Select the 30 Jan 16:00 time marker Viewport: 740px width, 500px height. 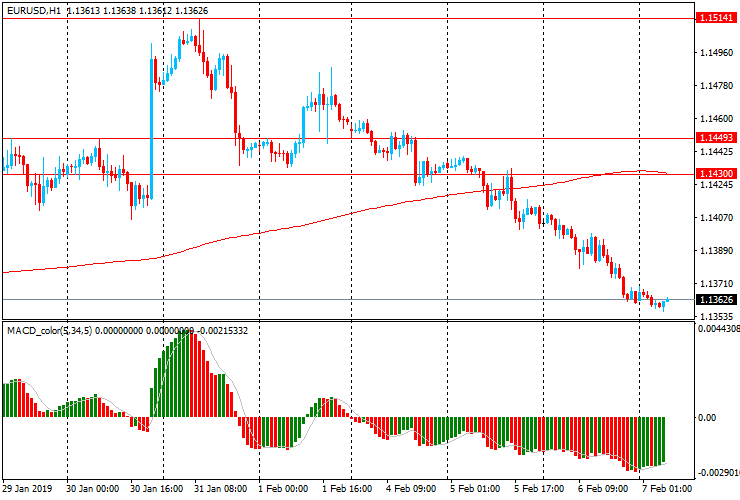click(157, 489)
